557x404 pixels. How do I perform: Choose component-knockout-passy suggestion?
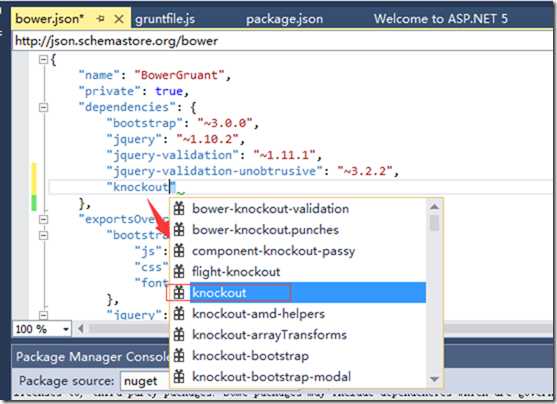[x=274, y=251]
